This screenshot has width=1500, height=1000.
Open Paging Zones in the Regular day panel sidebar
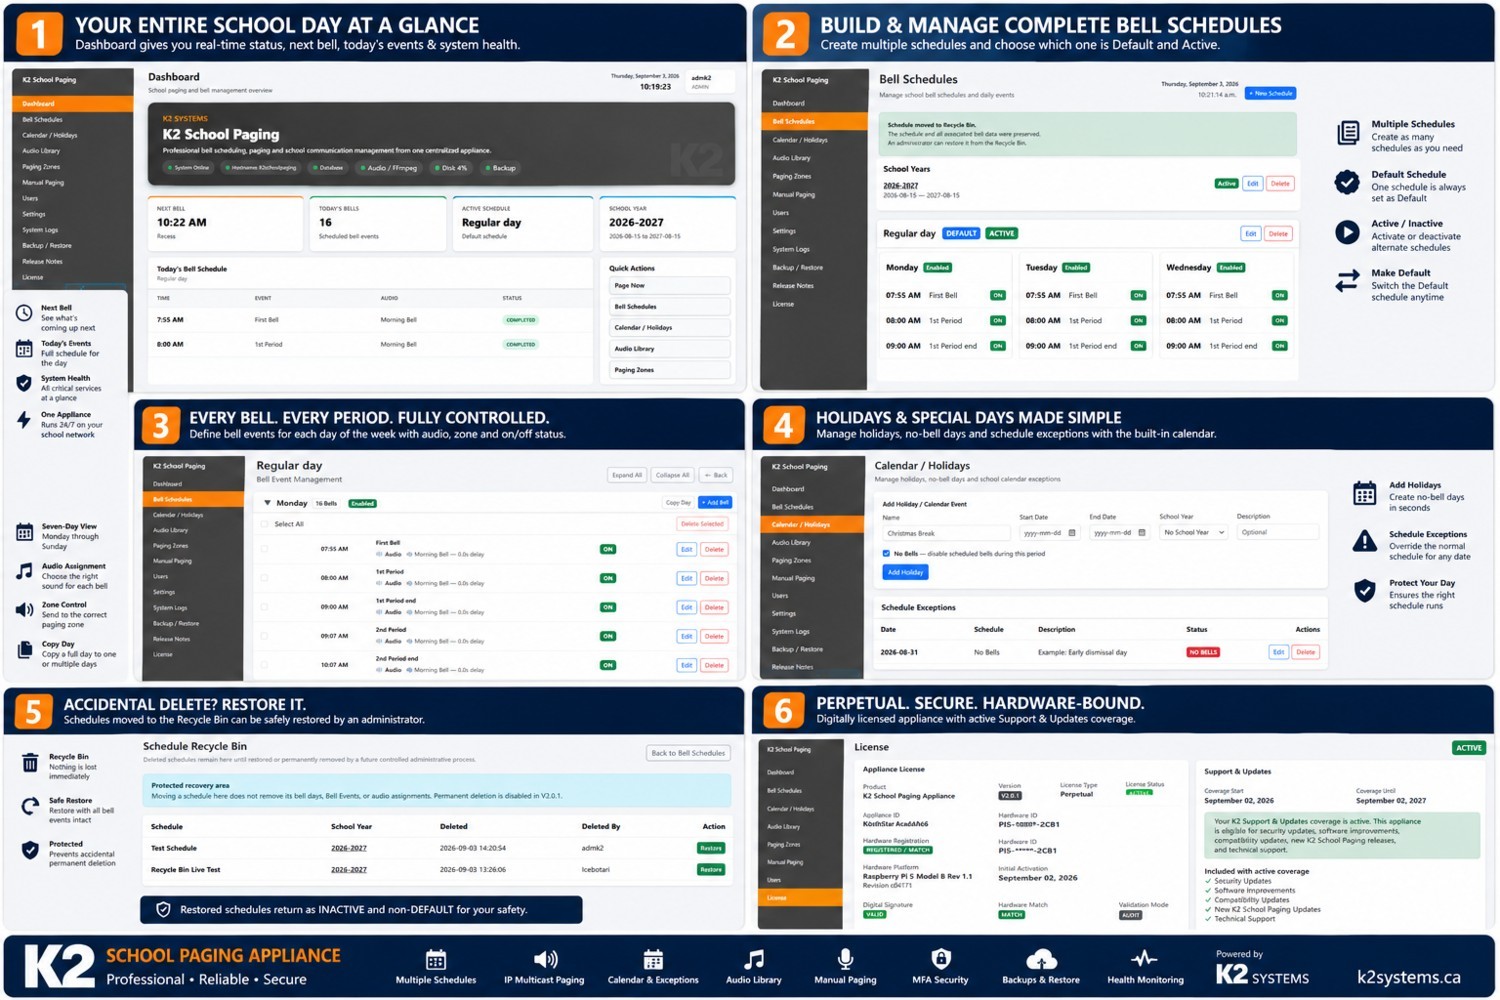click(170, 546)
